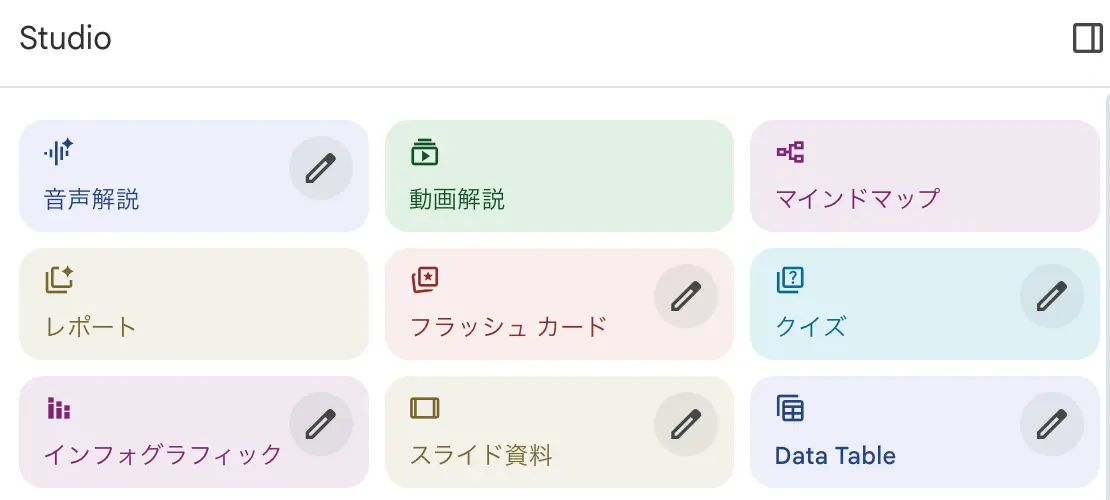Click the mind map node icon

coord(790,152)
